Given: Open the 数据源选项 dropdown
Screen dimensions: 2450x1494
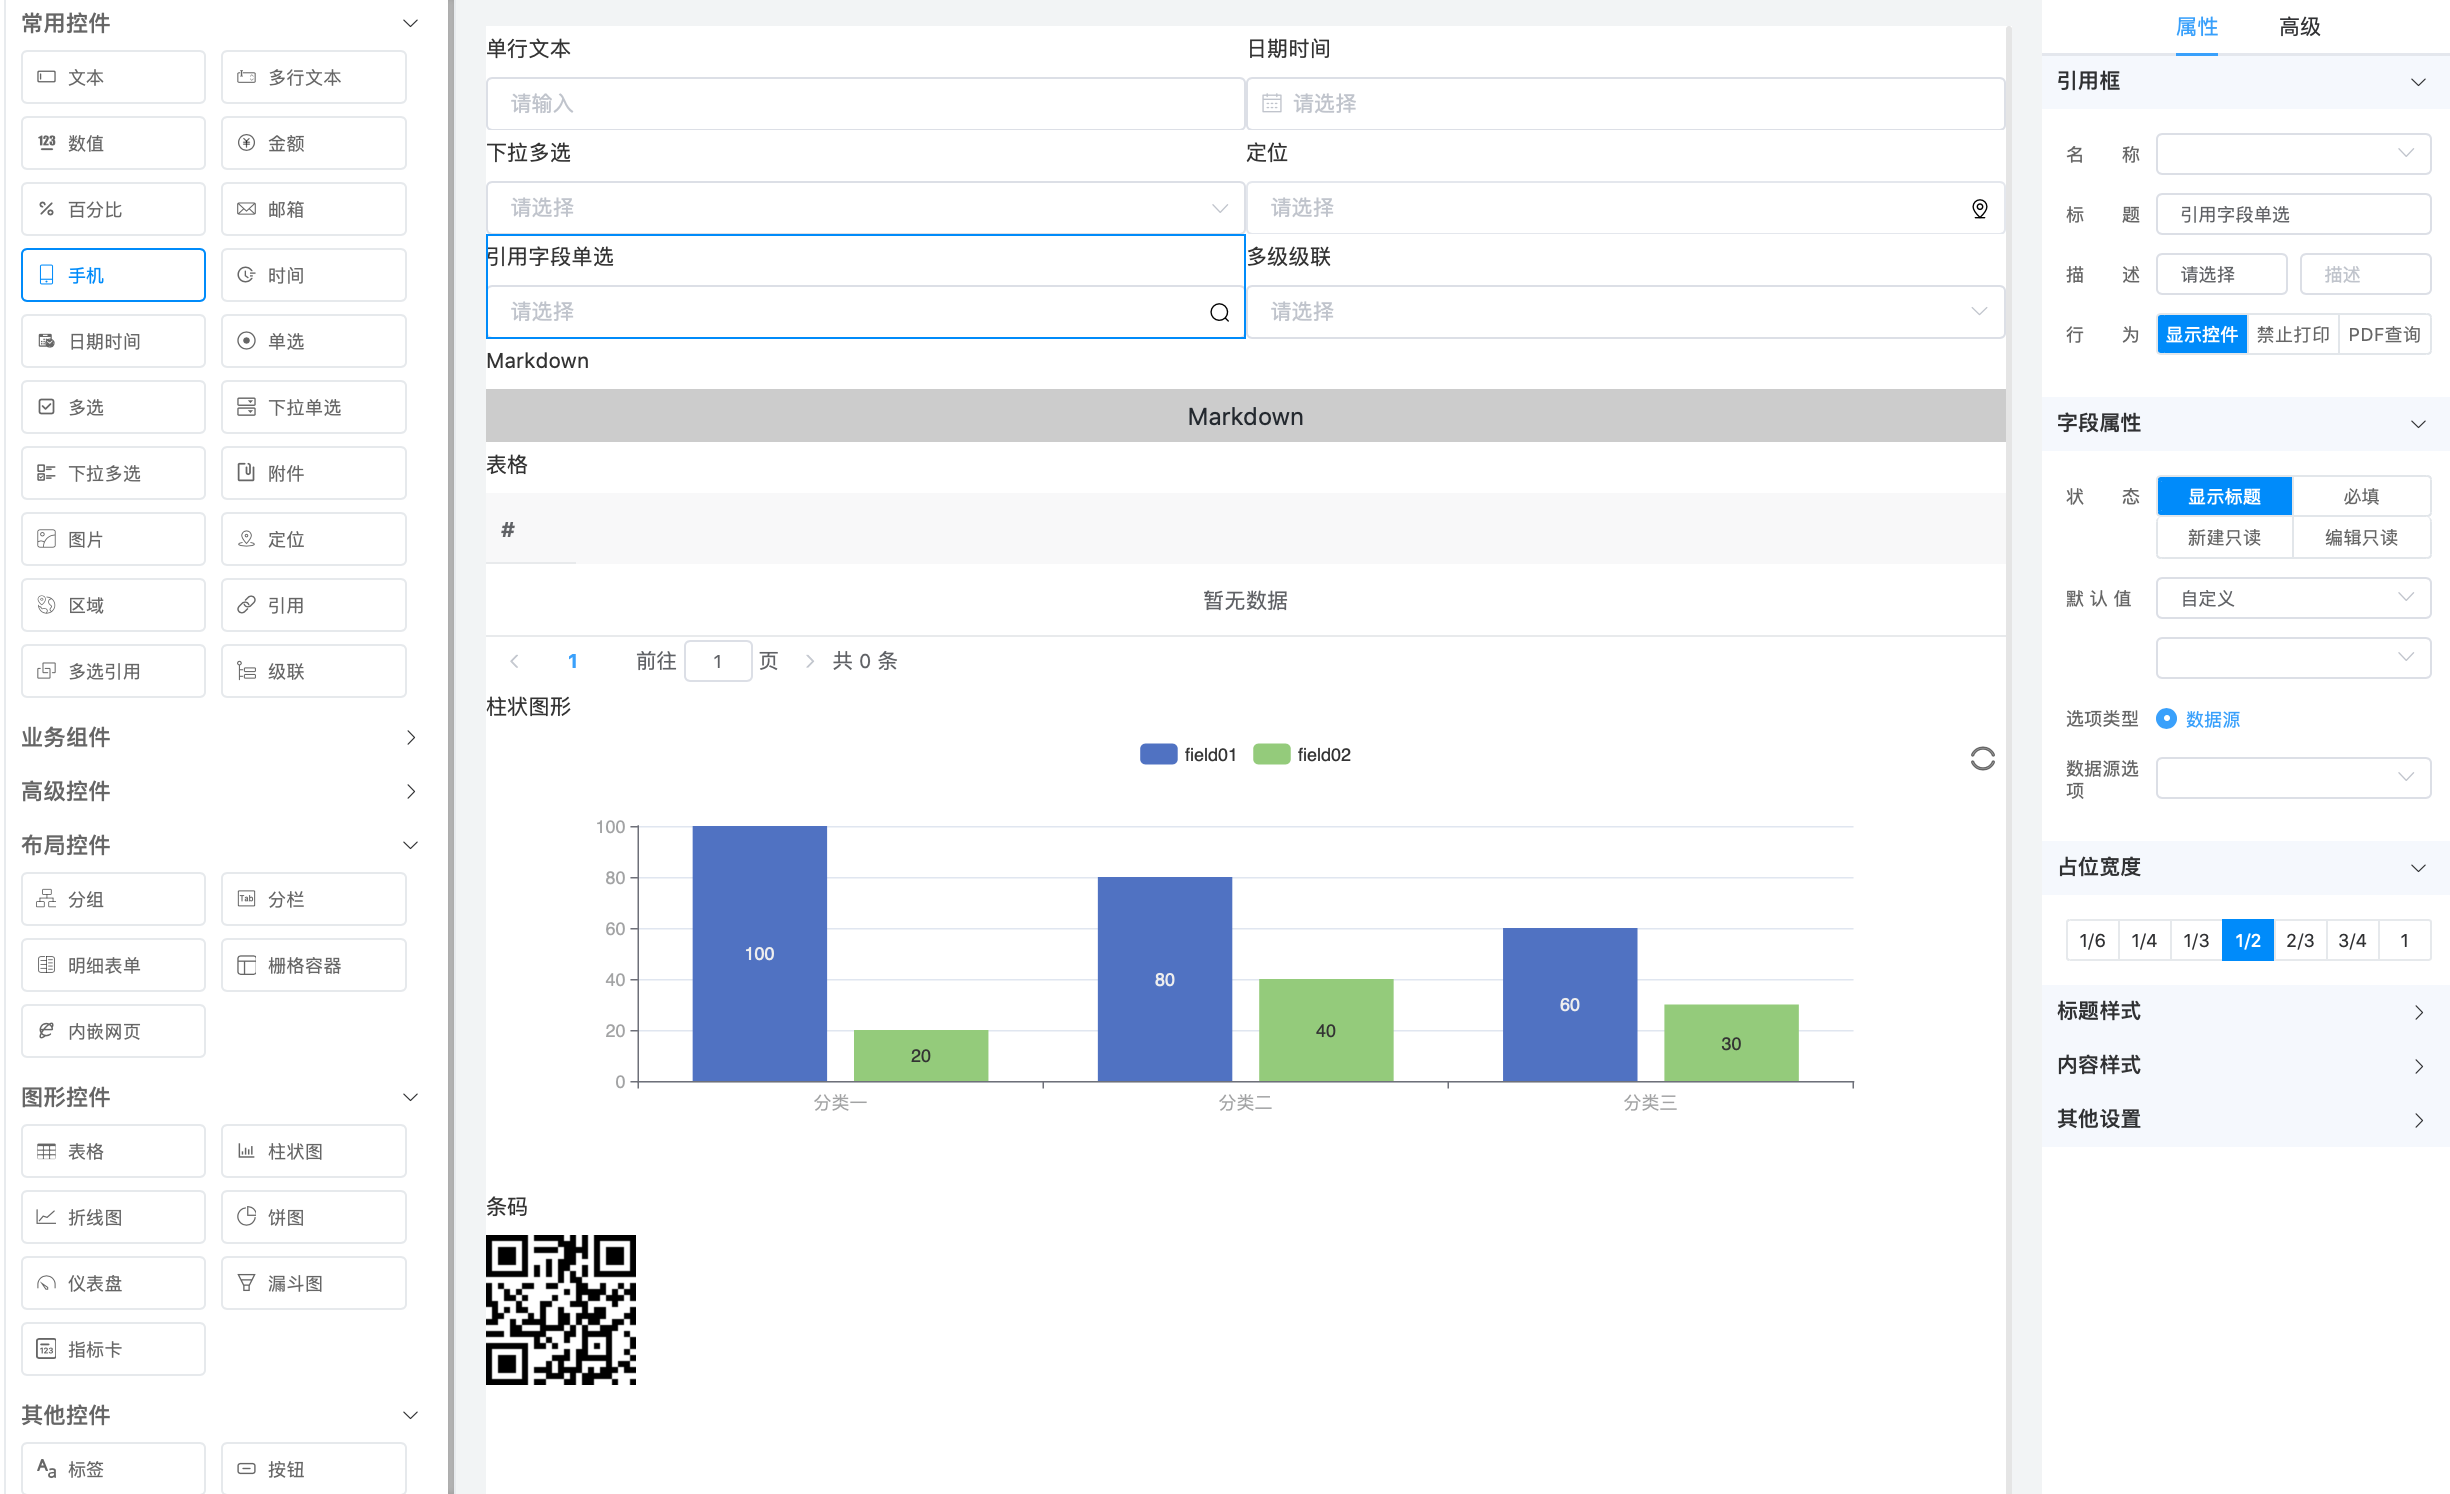Looking at the screenshot, I should pyautogui.click(x=2293, y=777).
